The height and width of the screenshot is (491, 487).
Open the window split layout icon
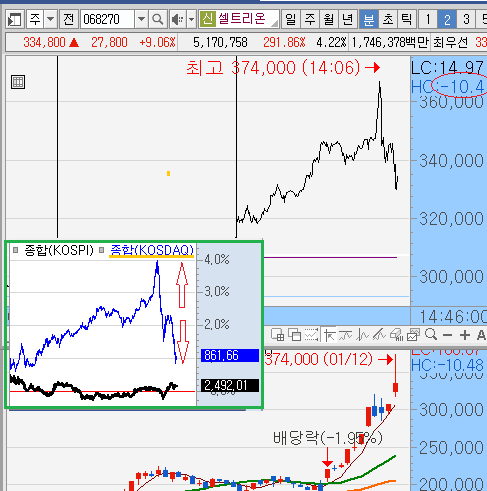277,335
